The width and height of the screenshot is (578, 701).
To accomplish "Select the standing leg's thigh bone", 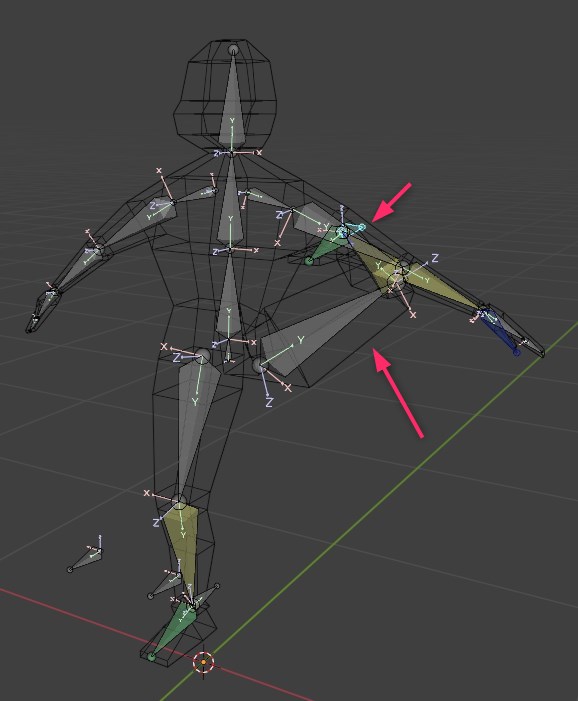I will click(194, 422).
